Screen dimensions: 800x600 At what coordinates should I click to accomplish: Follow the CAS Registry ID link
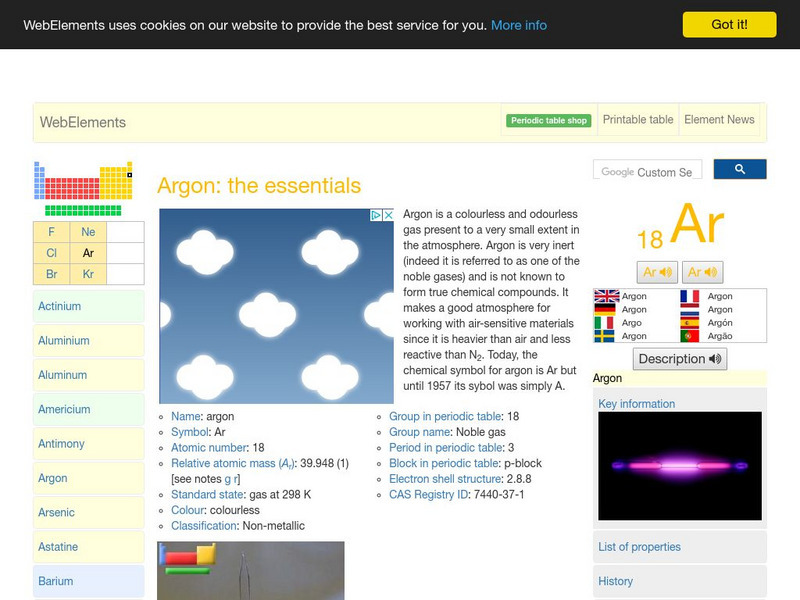click(x=429, y=495)
